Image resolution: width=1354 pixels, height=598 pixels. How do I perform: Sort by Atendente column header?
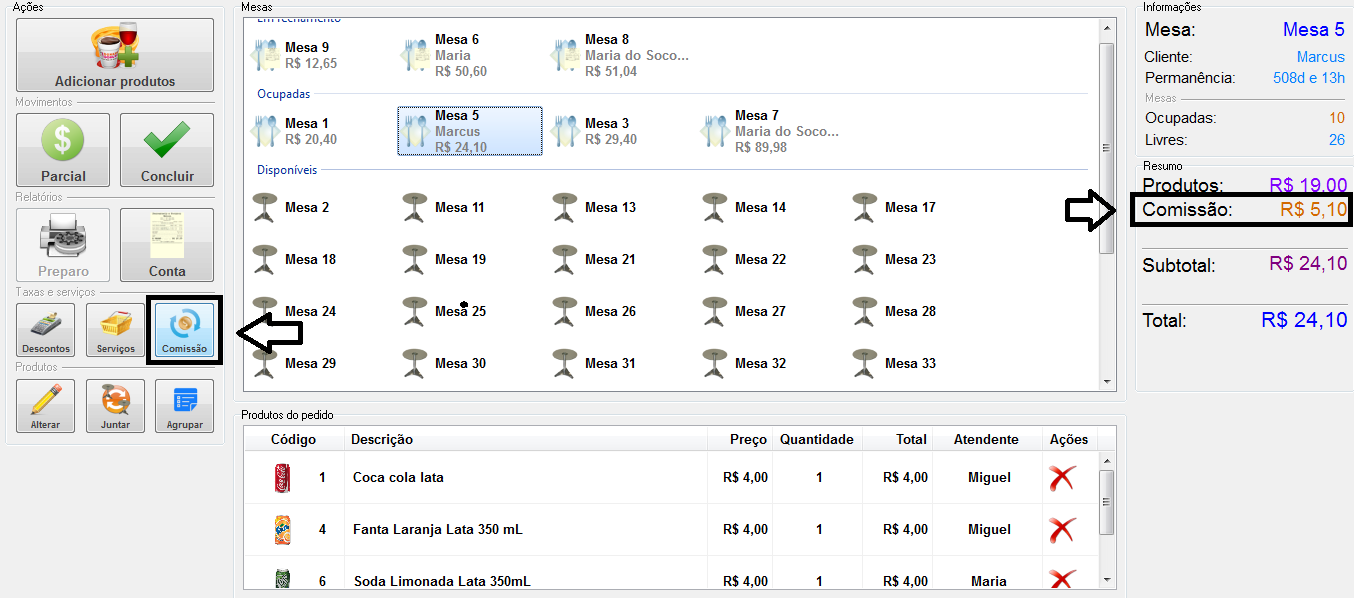click(986, 439)
